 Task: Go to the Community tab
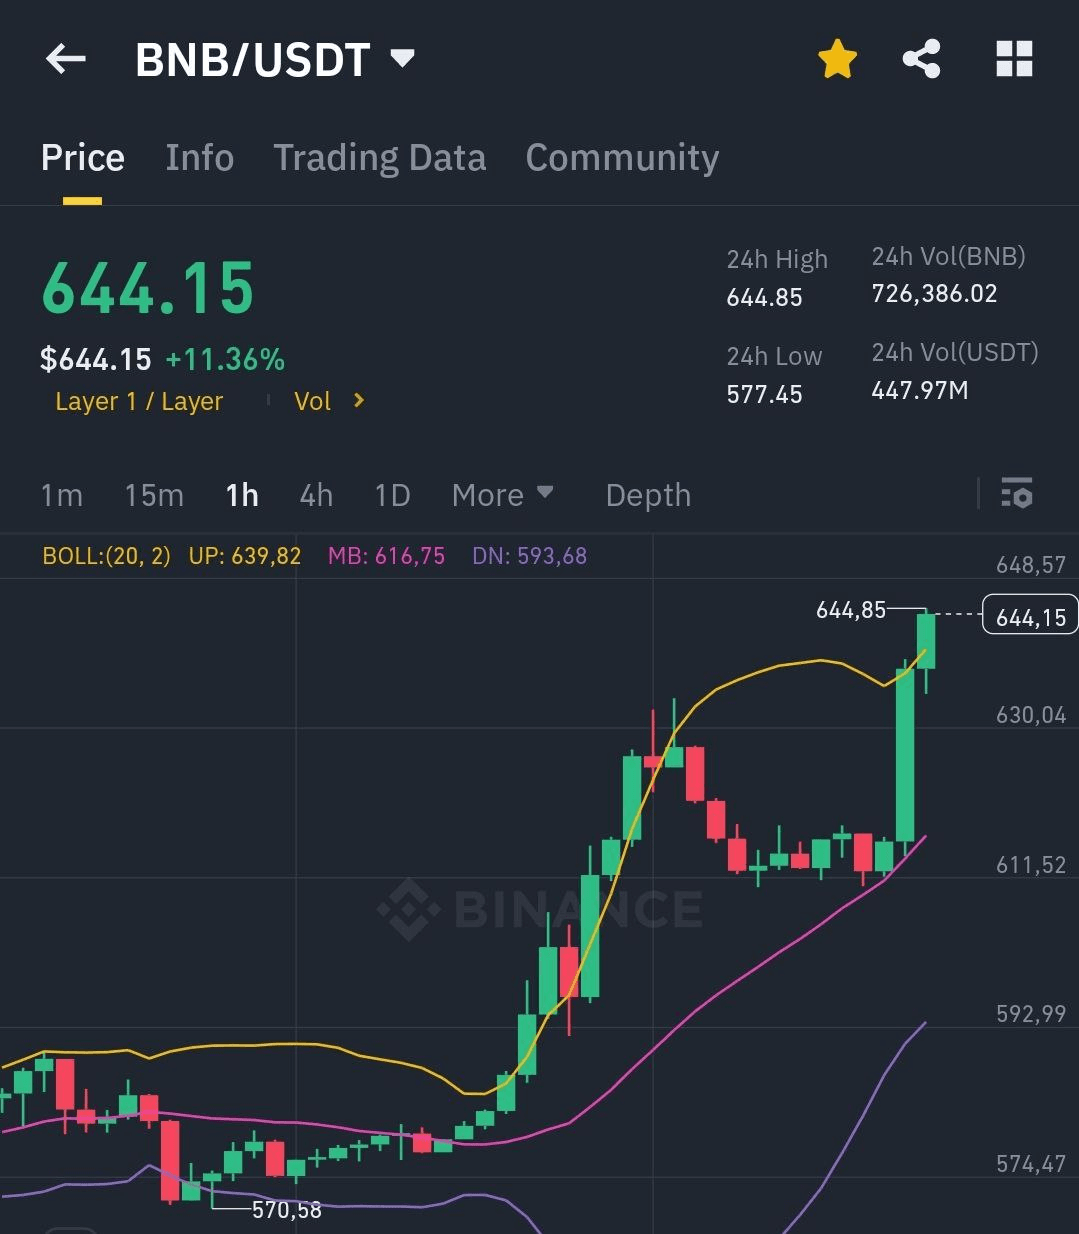pos(622,158)
